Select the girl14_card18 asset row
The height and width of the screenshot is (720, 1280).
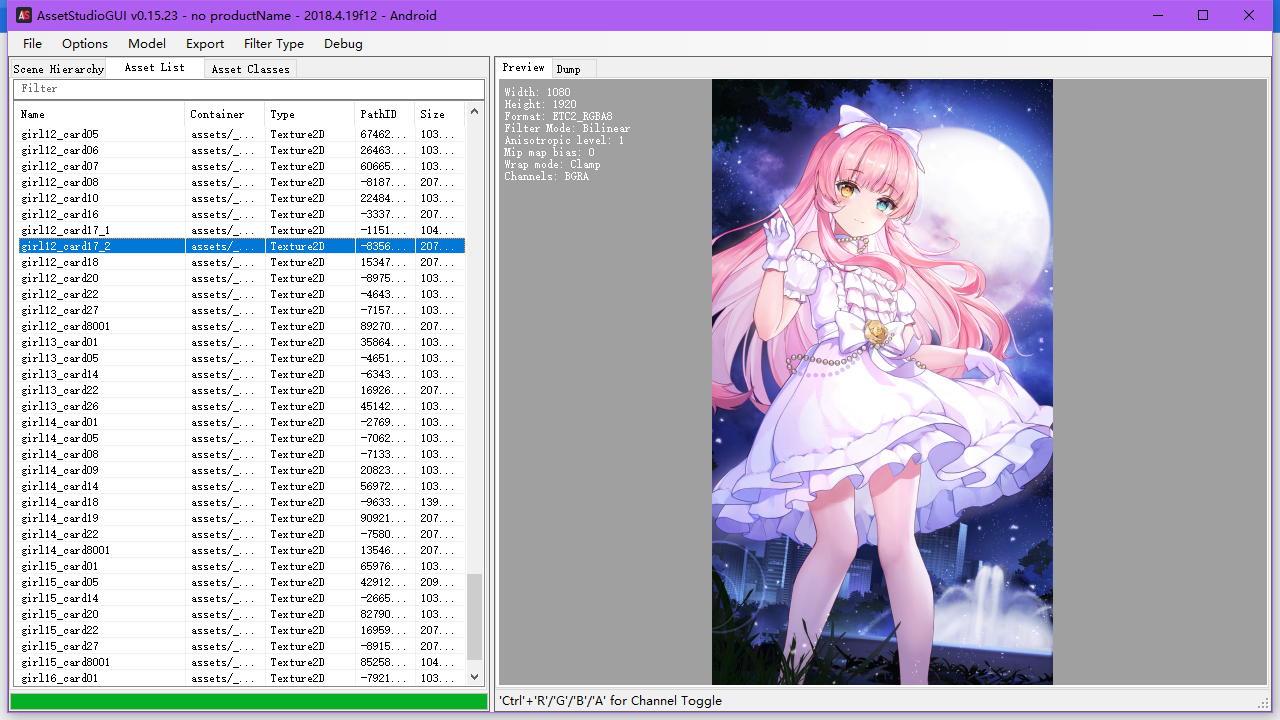[x=240, y=502]
